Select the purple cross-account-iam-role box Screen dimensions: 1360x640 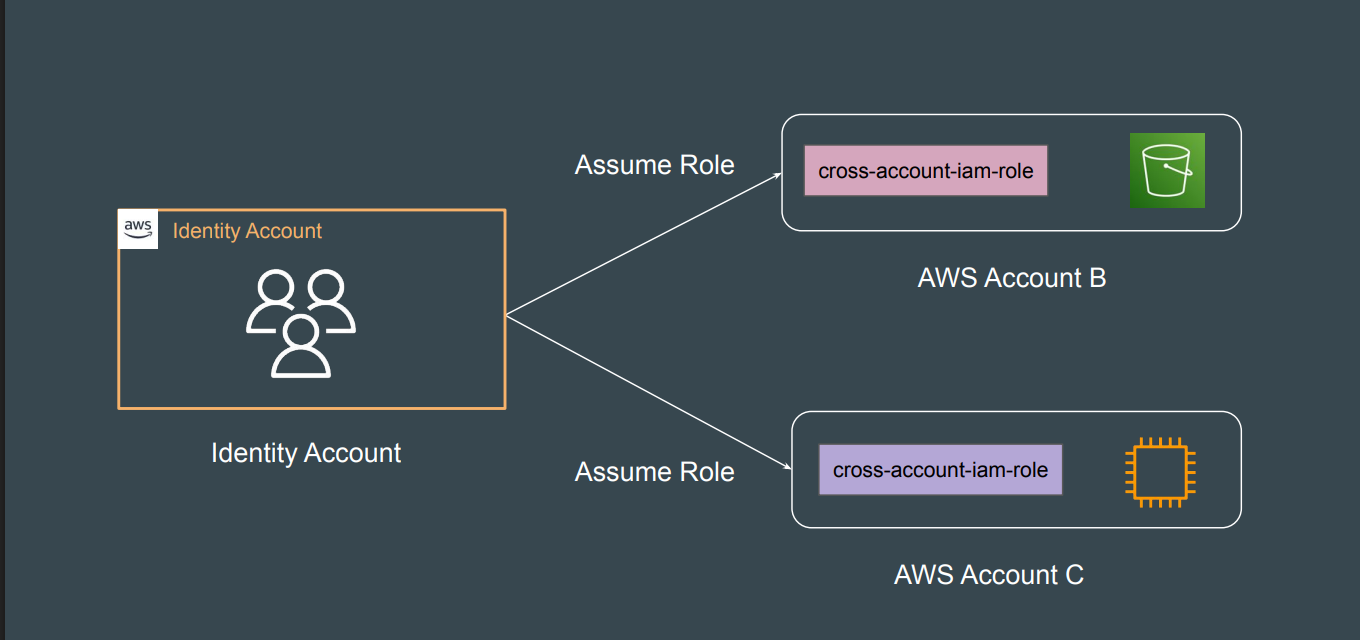click(x=940, y=470)
